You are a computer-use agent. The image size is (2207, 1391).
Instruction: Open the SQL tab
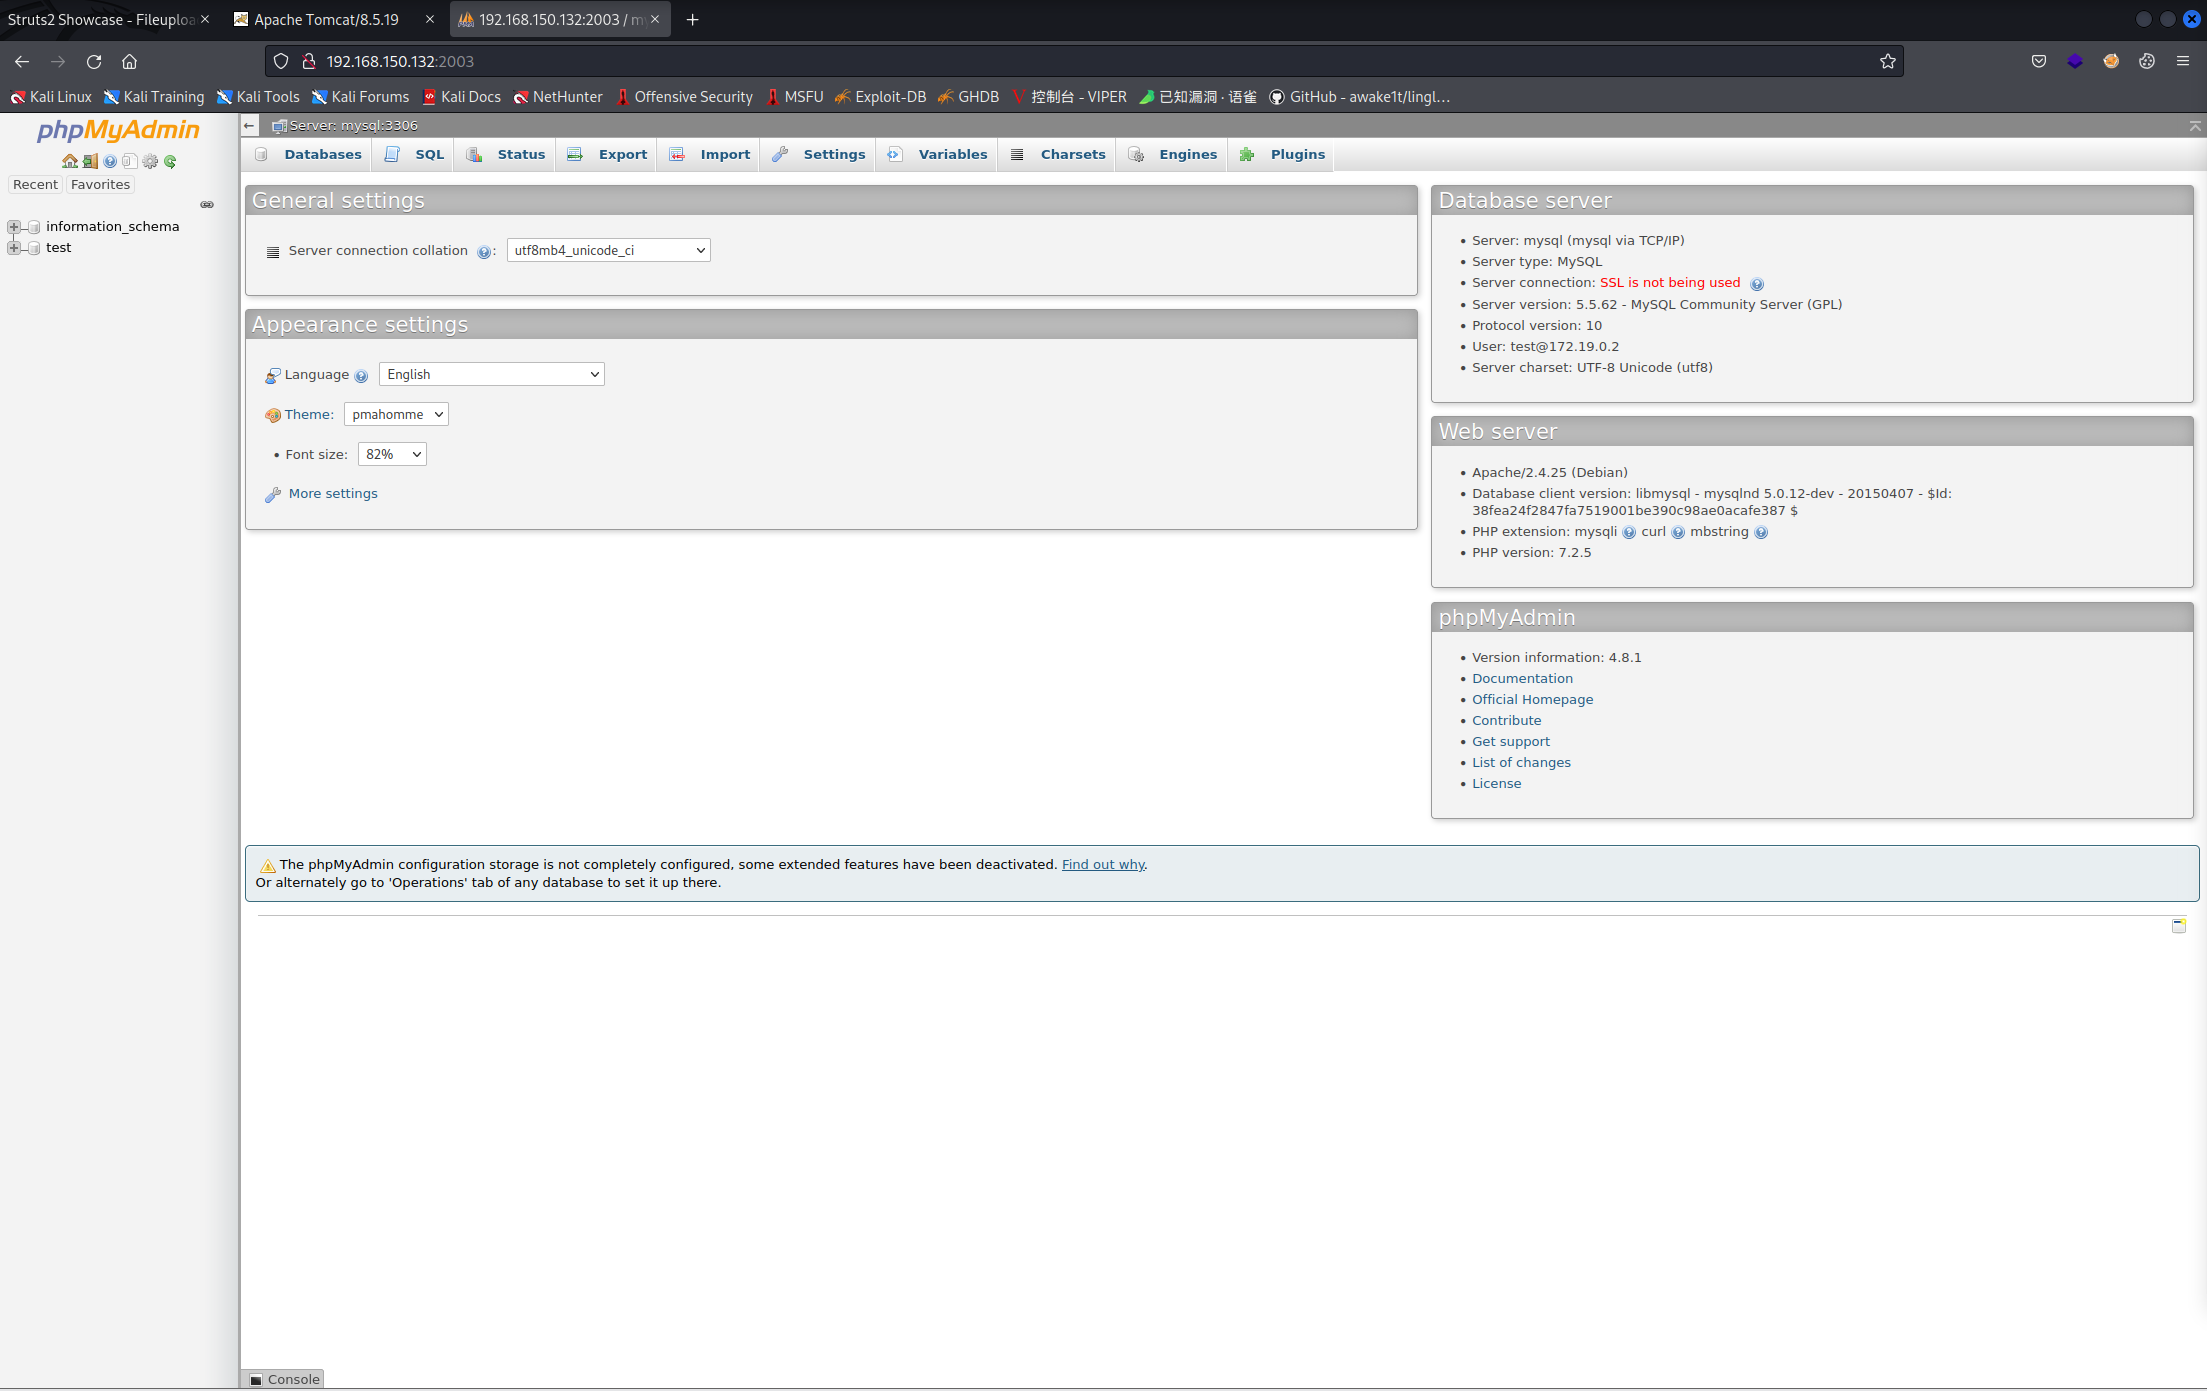click(415, 155)
